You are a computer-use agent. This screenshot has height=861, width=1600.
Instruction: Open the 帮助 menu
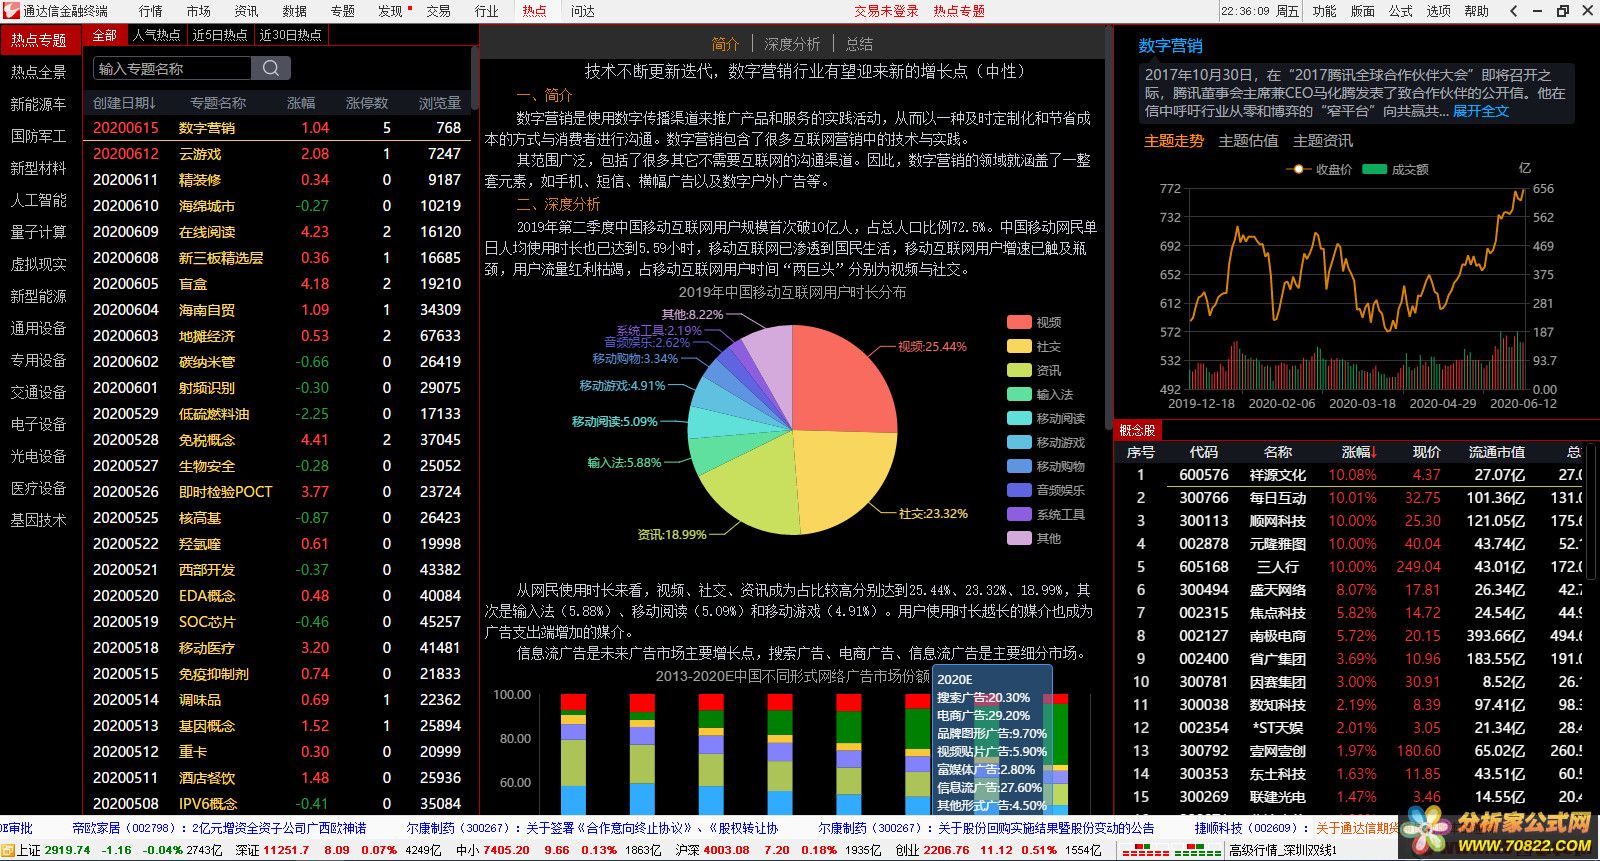pos(1476,11)
